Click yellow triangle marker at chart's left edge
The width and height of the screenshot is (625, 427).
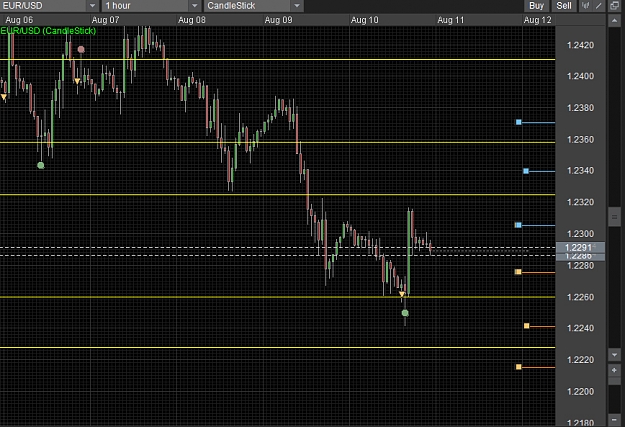[4, 97]
